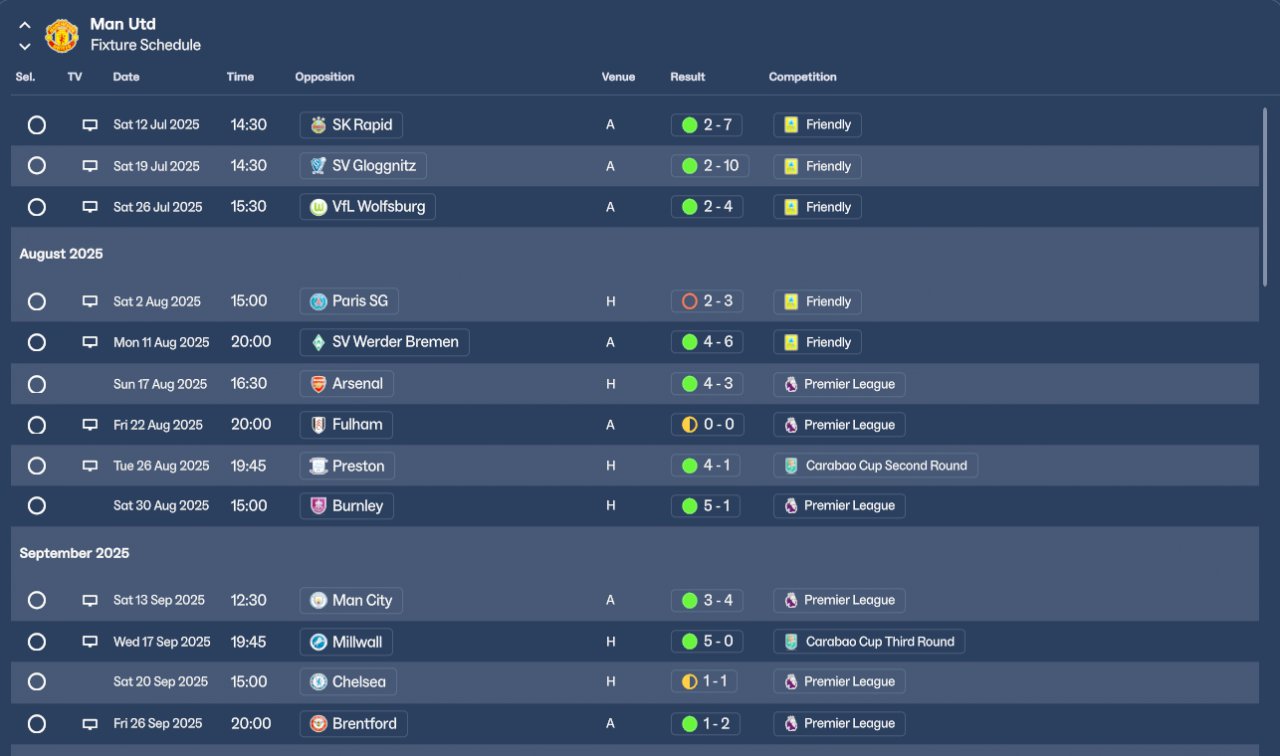Collapse the August 2025 section header

(x=61, y=254)
